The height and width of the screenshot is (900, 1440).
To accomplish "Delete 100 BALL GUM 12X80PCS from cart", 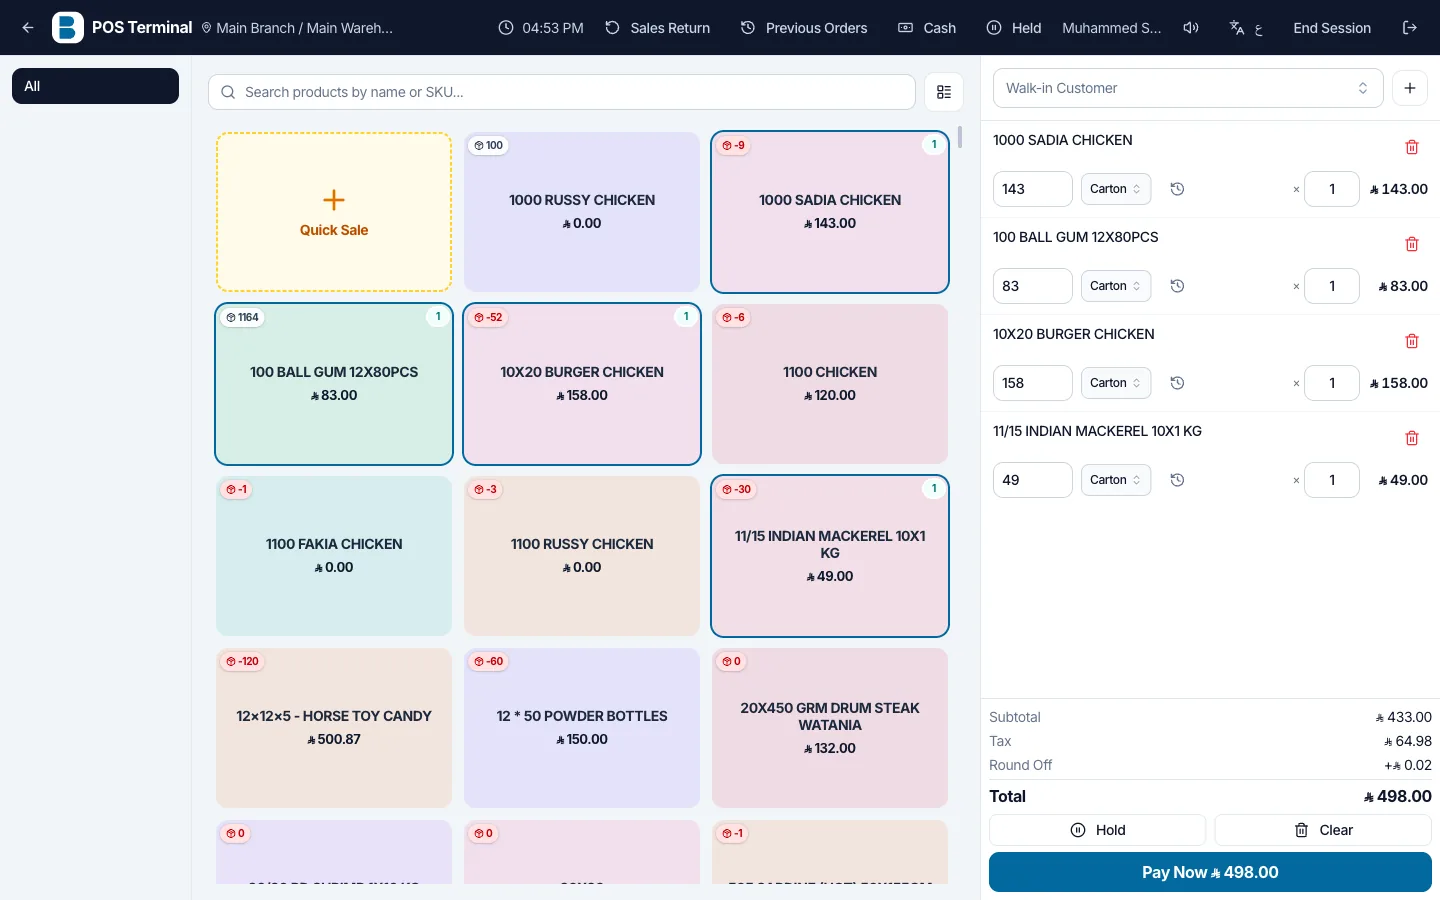I will 1412,244.
